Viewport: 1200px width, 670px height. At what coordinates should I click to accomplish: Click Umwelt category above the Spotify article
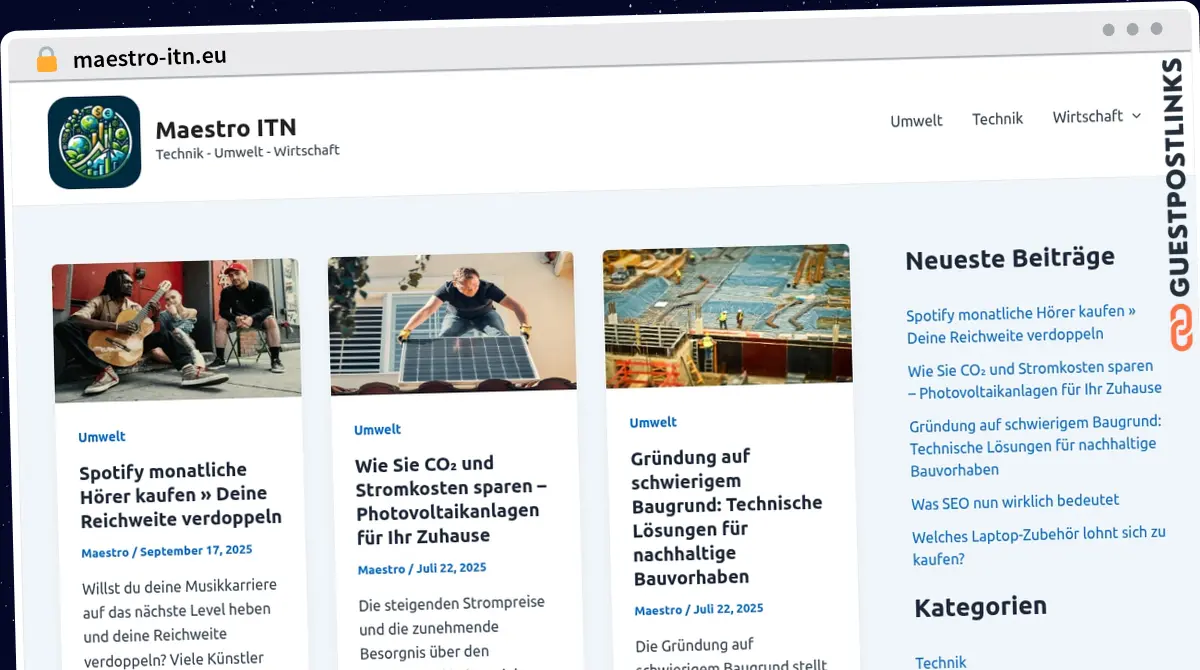pyautogui.click(x=102, y=437)
